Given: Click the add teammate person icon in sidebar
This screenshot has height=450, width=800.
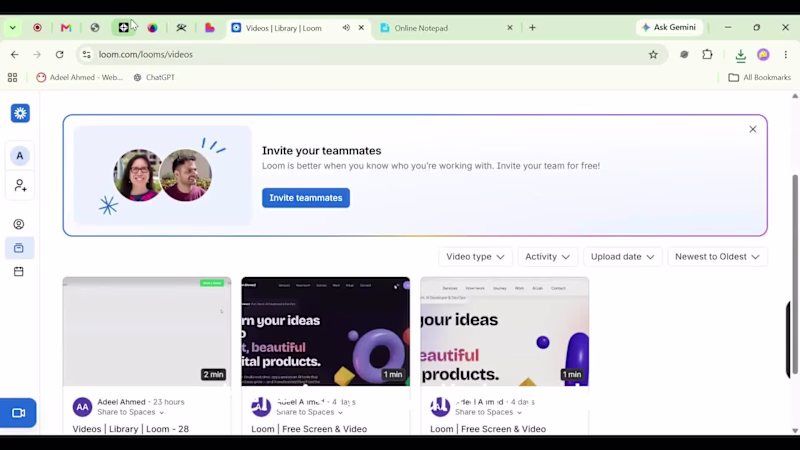Looking at the screenshot, I should pos(20,185).
